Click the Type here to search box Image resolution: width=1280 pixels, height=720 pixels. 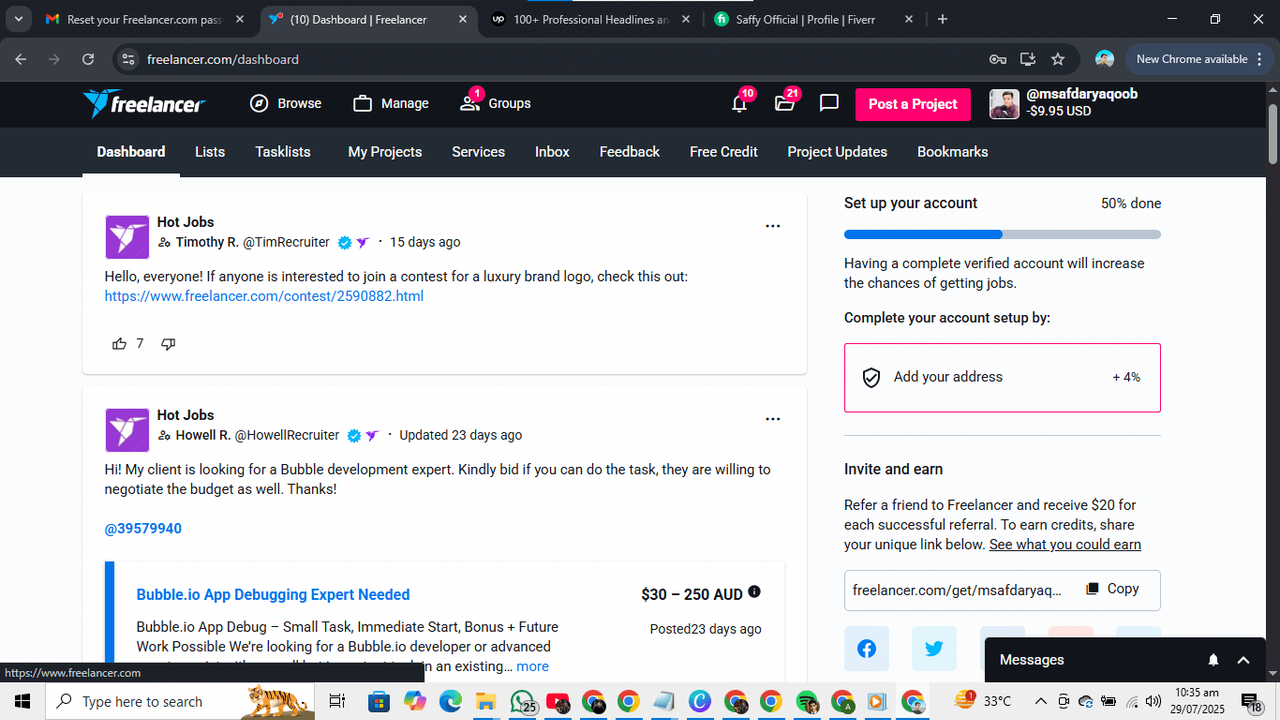(x=181, y=701)
